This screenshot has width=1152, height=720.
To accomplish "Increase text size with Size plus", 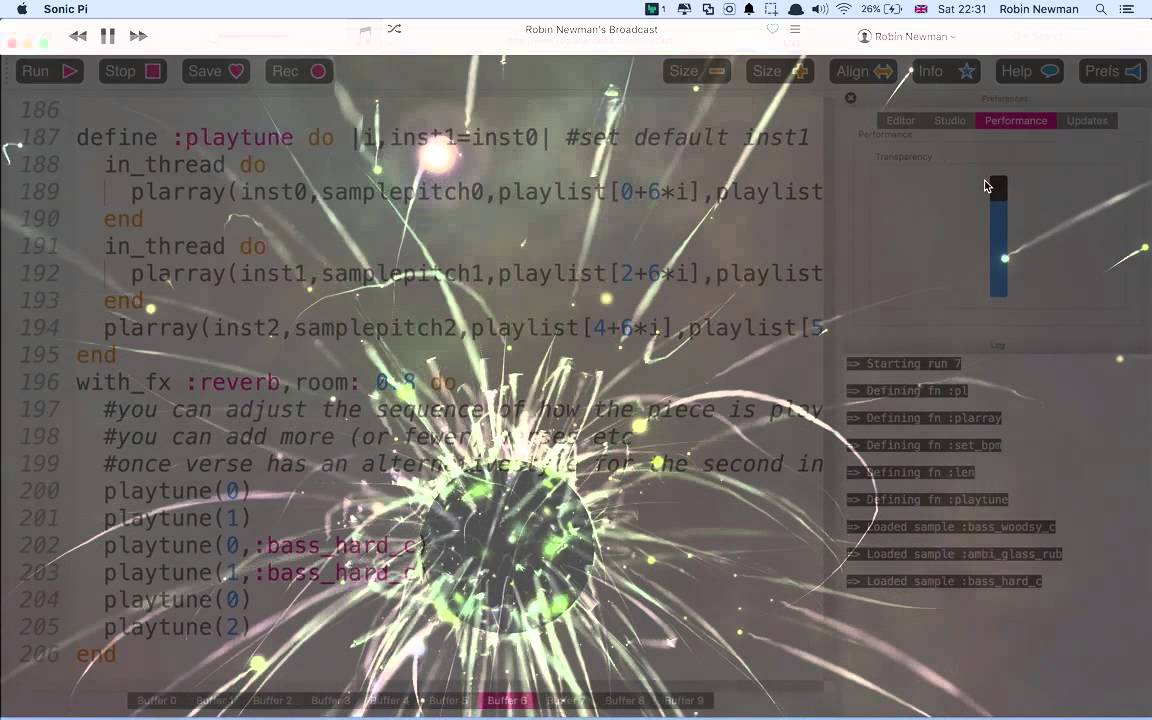I will click(780, 71).
